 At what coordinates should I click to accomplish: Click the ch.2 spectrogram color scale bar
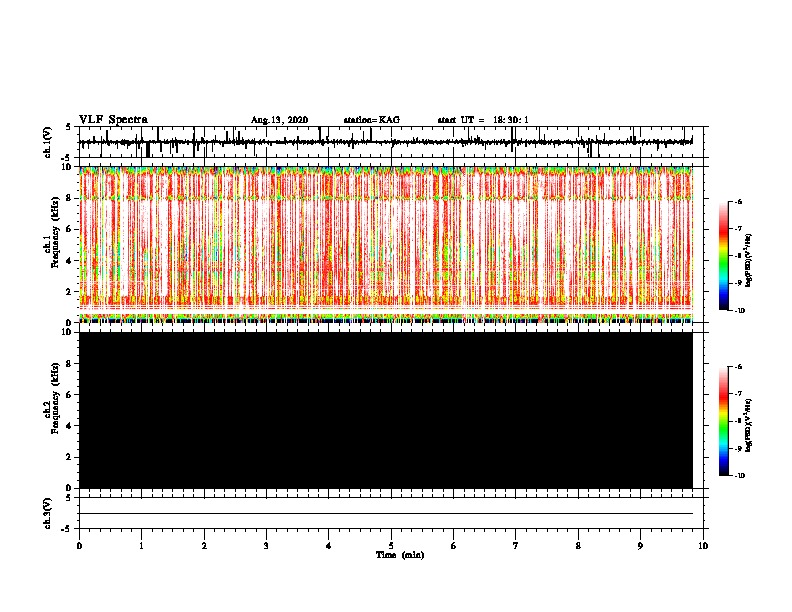[723, 421]
